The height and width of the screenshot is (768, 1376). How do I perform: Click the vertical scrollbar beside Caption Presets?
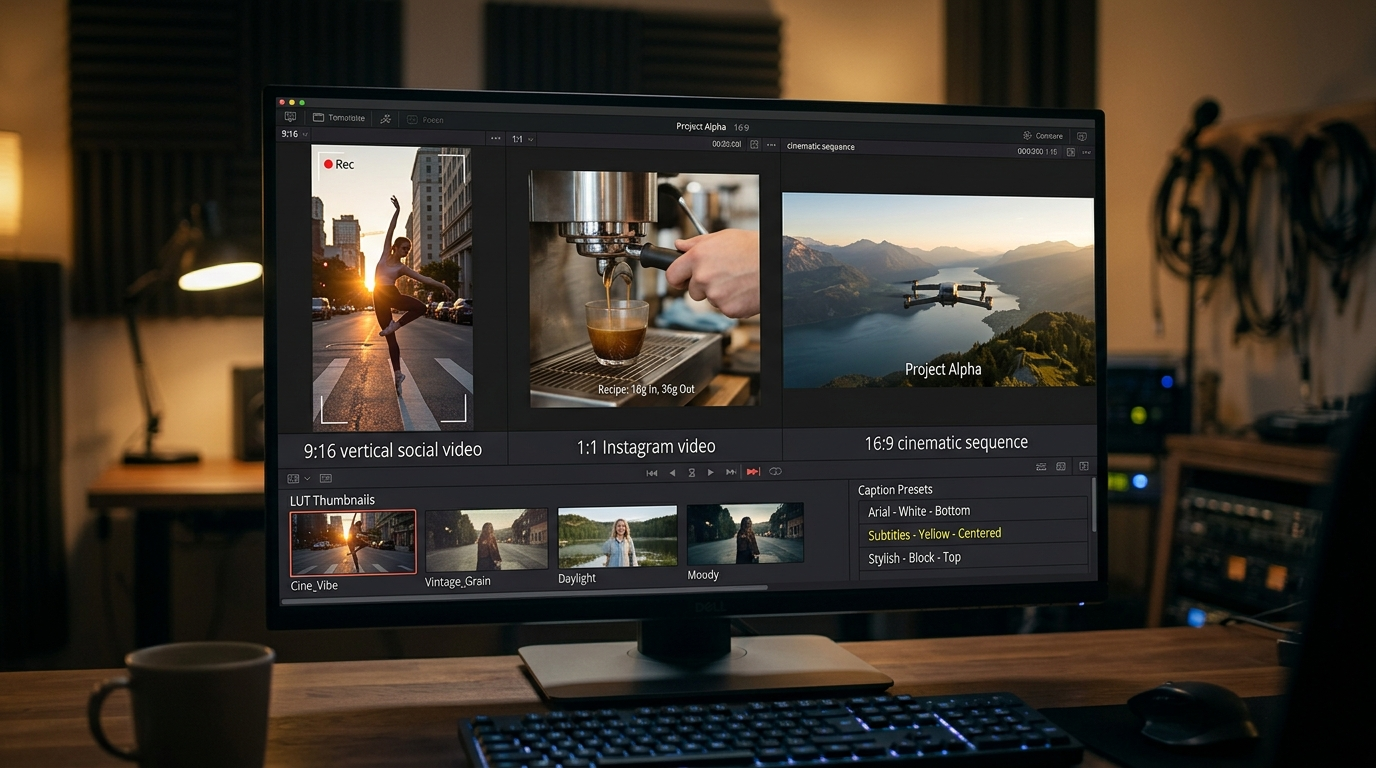pos(1094,504)
